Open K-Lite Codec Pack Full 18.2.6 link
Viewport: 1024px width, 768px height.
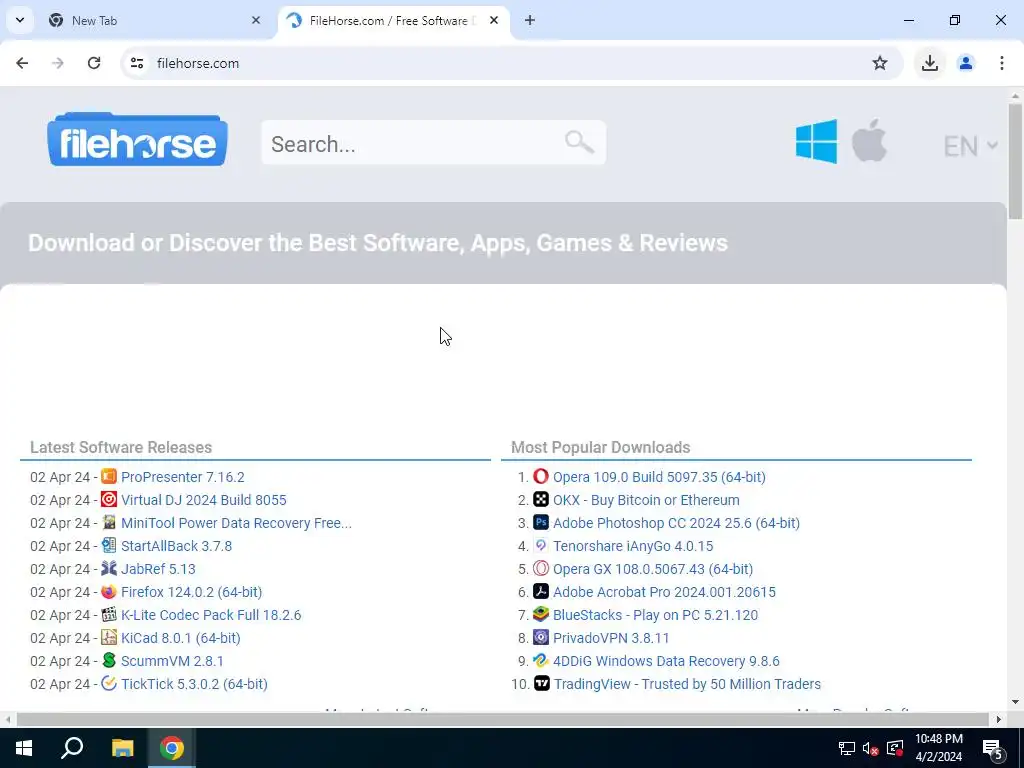pos(211,615)
